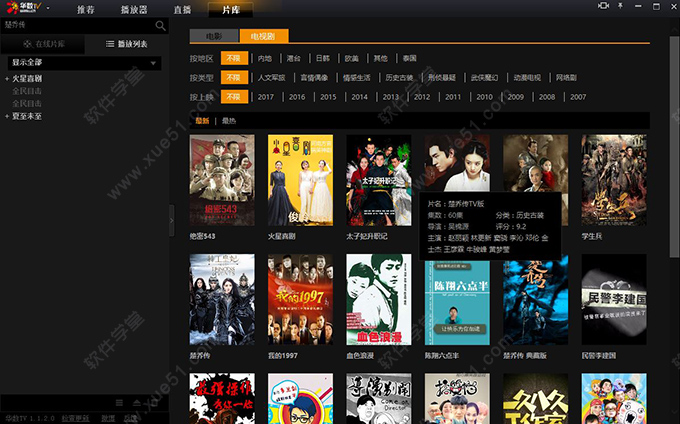This screenshot has height=424, width=680.
Task: Open the 血色浪漫 poster
Action: click(379, 300)
